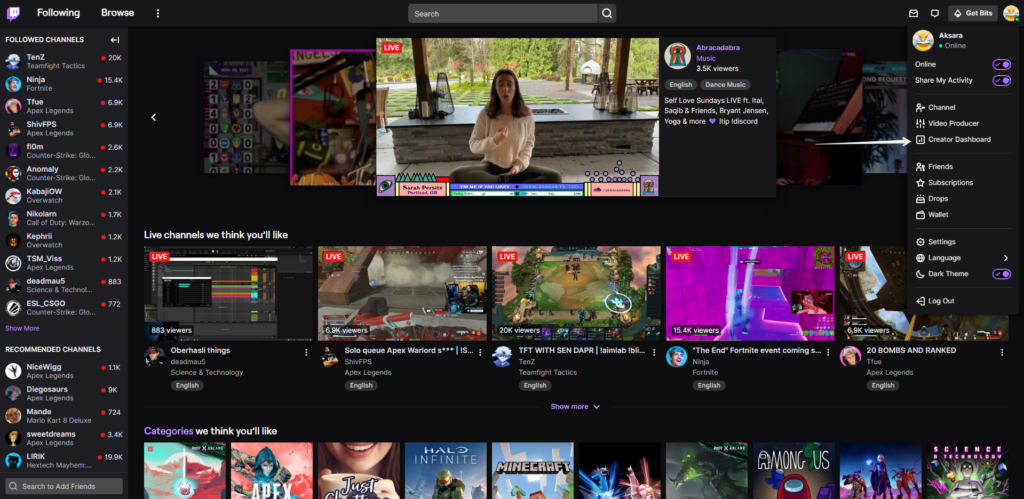The image size is (1024, 499).
Task: Open the Minecraft category cover
Action: pyautogui.click(x=532, y=470)
